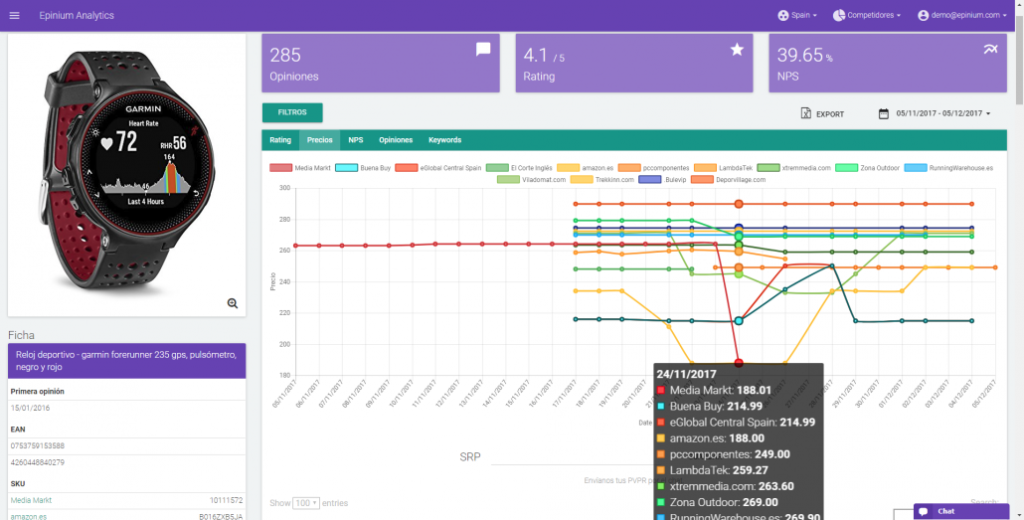Switch to the NPS tab
This screenshot has width=1024, height=520.
click(x=355, y=140)
